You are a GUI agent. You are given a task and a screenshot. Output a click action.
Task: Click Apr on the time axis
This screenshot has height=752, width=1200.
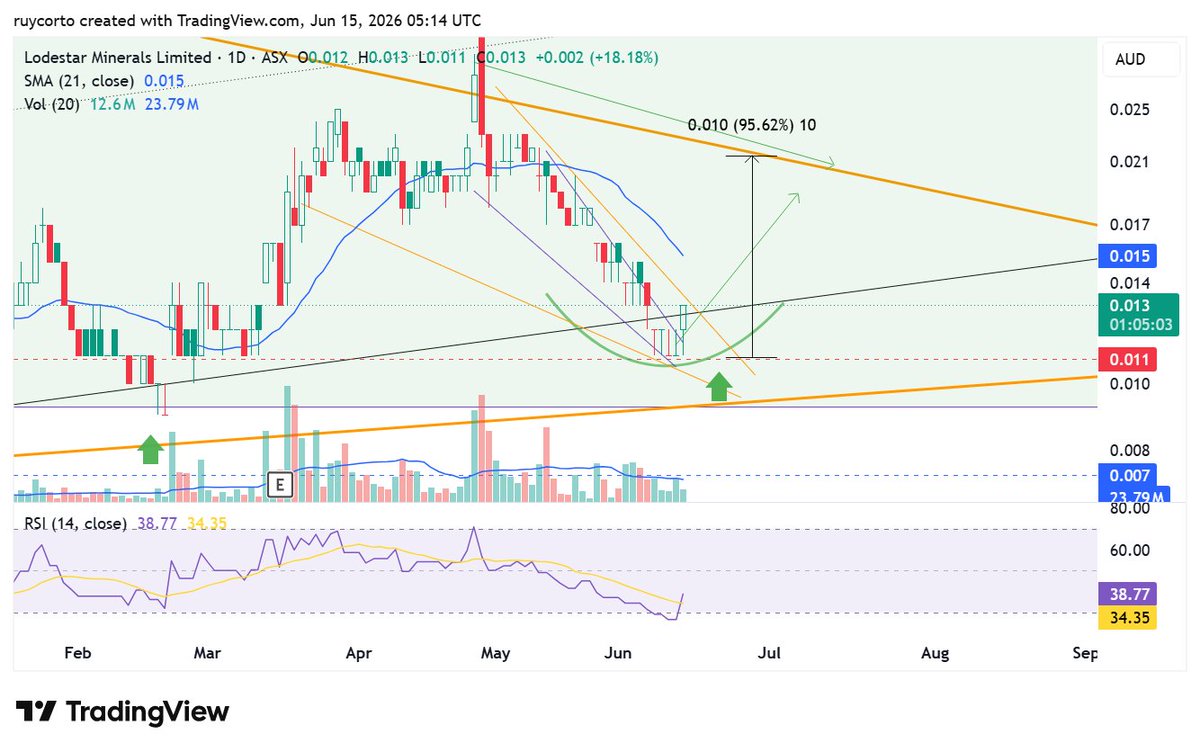(x=358, y=654)
